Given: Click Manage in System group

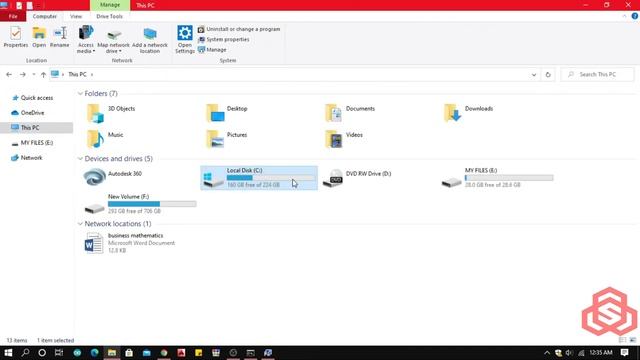Looking at the screenshot, I should [x=212, y=50].
